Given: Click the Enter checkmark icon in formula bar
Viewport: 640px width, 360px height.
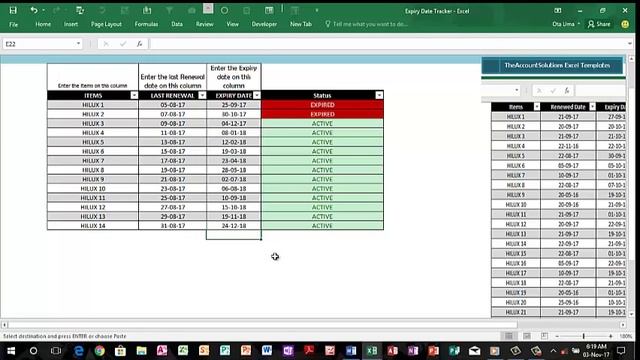Looking at the screenshot, I should click(x=123, y=44).
